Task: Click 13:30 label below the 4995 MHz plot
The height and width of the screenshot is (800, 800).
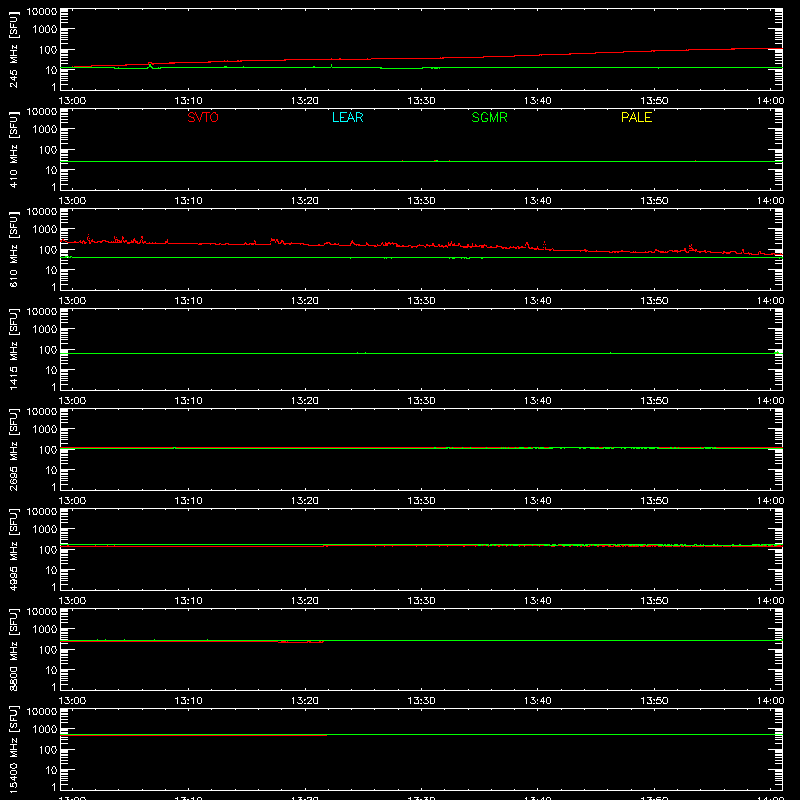Action: point(421,601)
